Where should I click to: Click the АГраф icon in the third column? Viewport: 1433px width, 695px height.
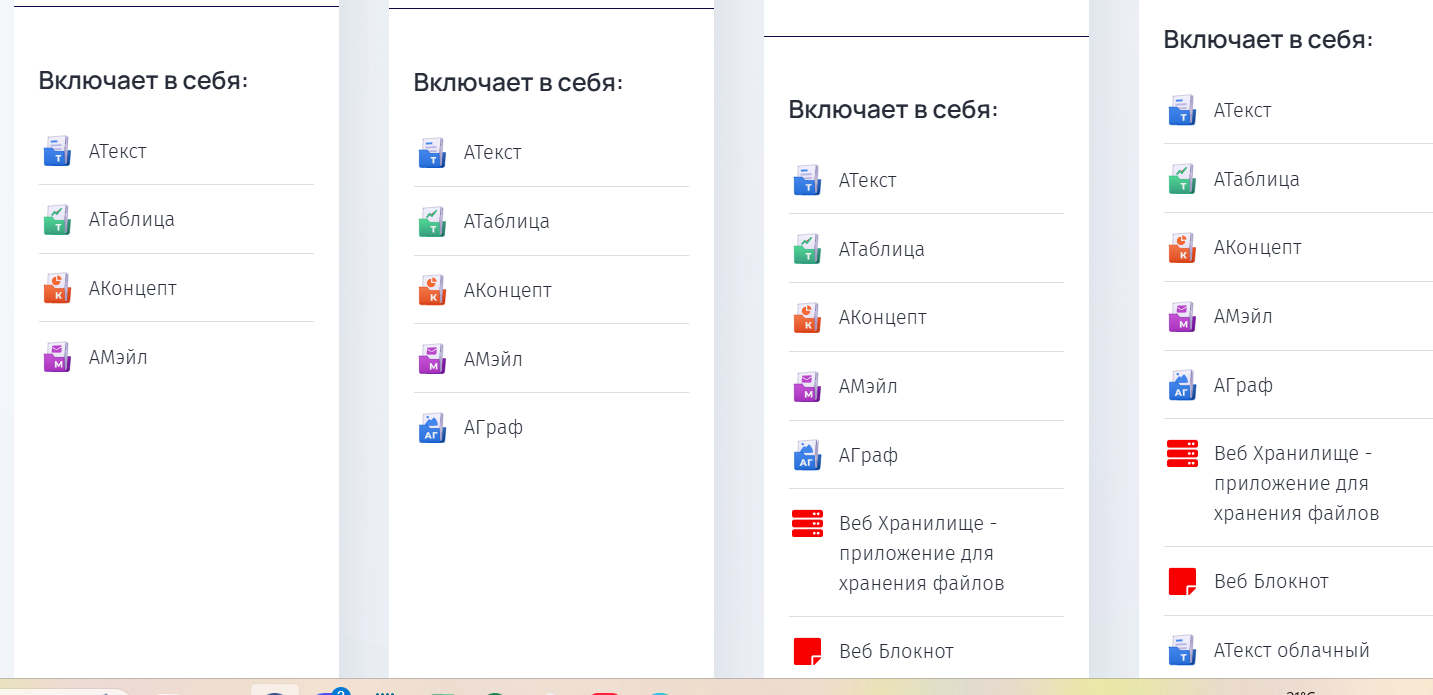coord(807,455)
